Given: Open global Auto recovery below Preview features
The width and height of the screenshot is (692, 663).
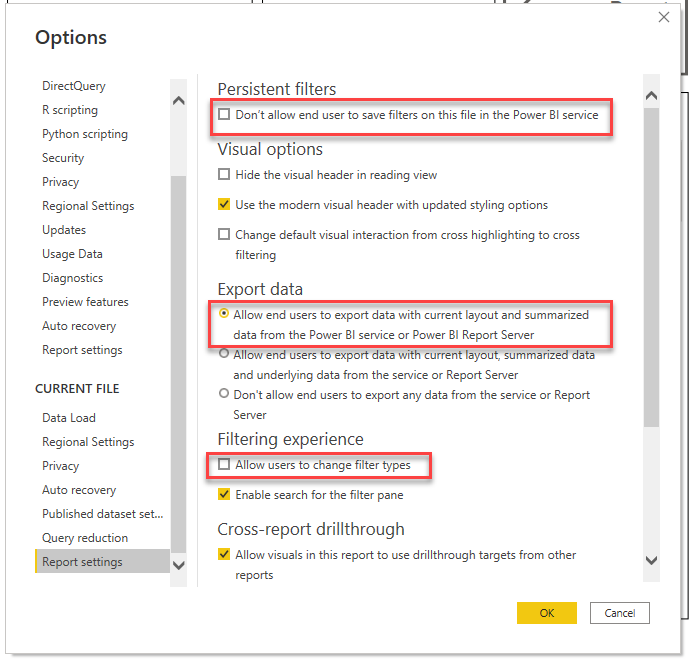Looking at the screenshot, I should [x=79, y=326].
